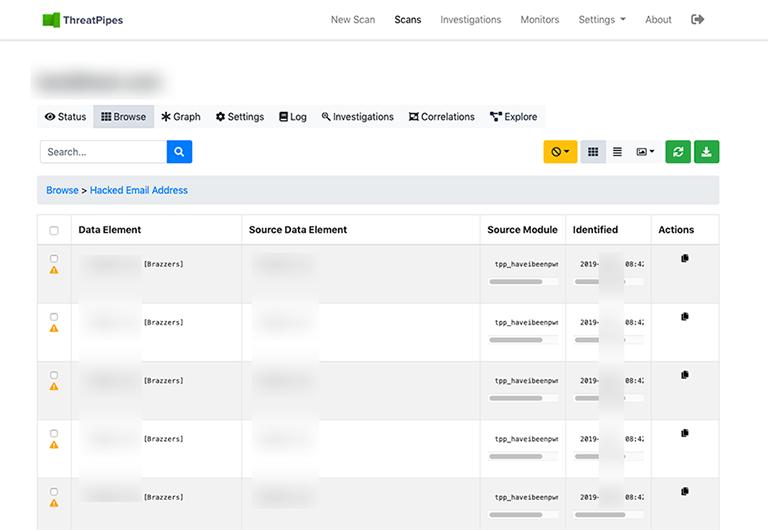Click the Search input field
This screenshot has height=530, width=768.
pos(103,152)
